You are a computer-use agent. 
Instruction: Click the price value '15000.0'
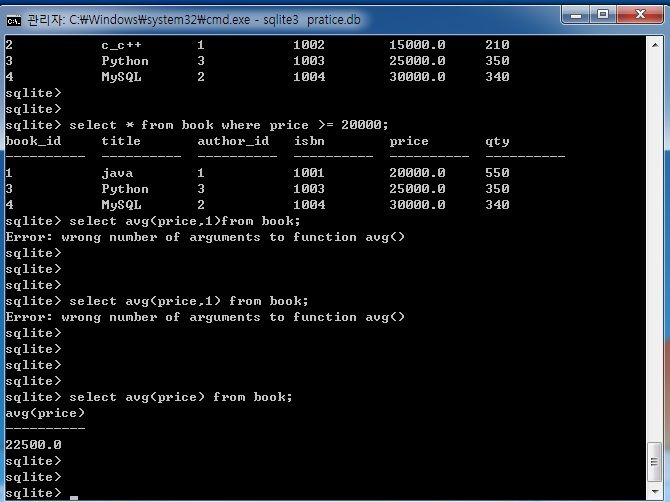417,45
